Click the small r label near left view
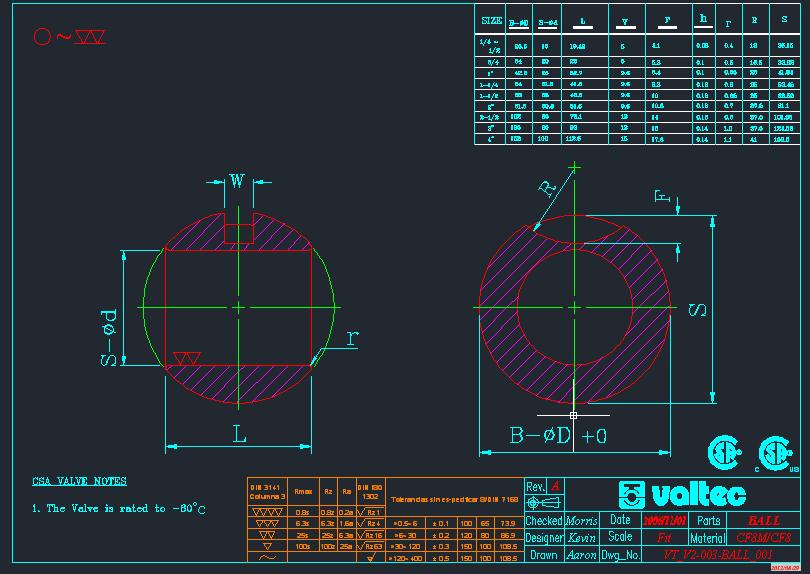Image resolution: width=810 pixels, height=574 pixels. point(351,339)
